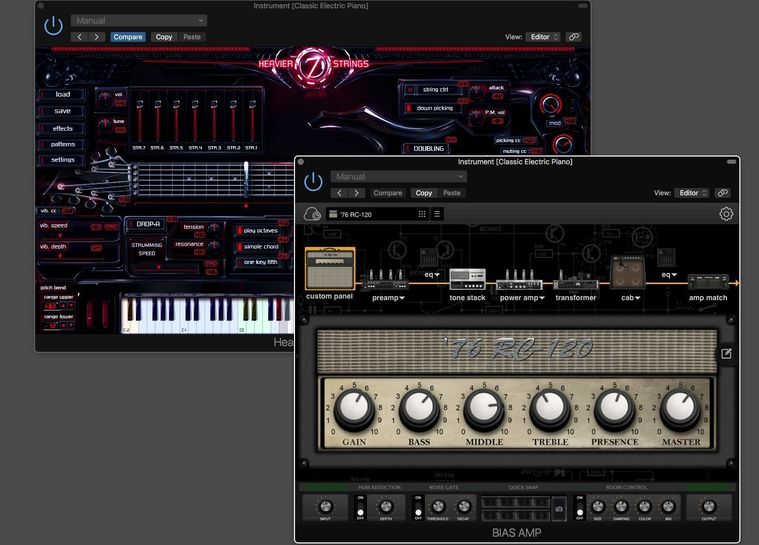
Task: Open View Editor dropdown in Heavier7Strings window
Action: pos(543,37)
